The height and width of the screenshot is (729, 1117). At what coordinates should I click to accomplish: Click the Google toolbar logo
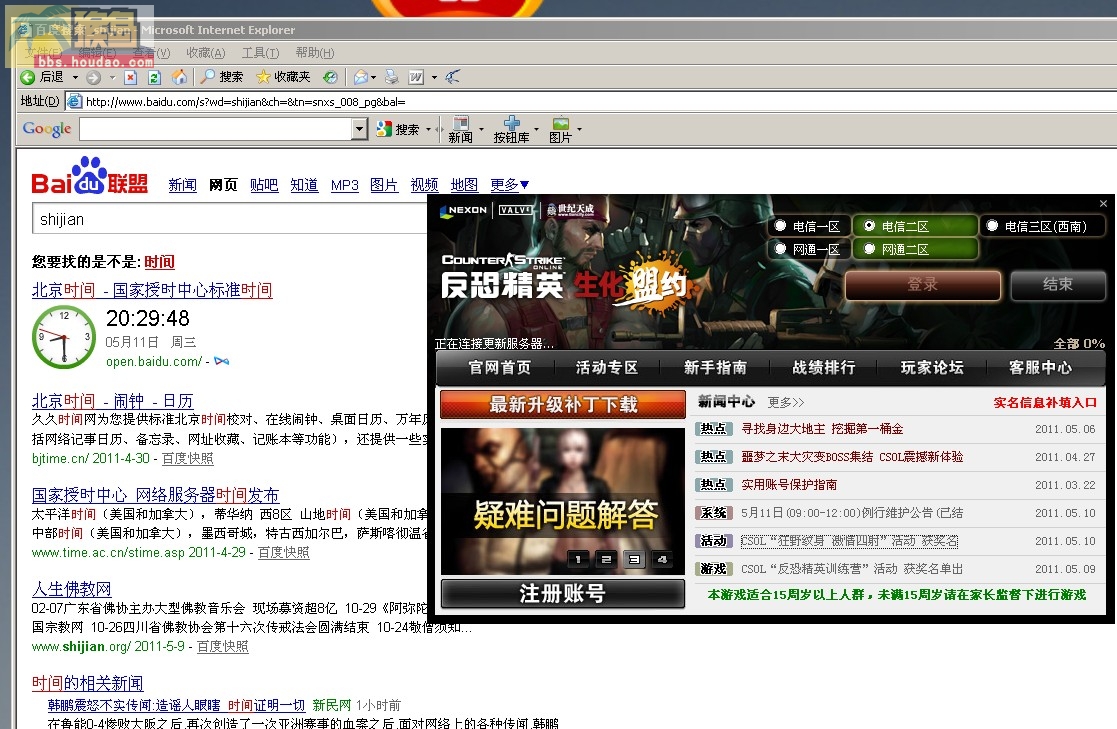click(x=47, y=129)
